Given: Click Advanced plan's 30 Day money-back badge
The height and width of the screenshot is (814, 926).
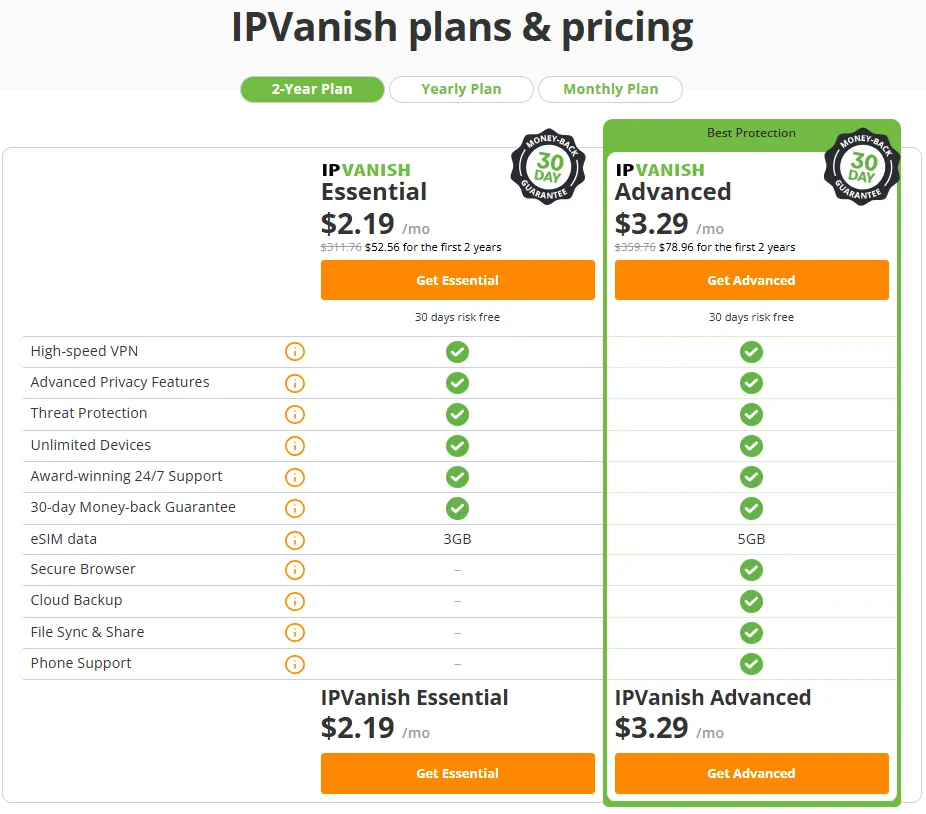Looking at the screenshot, I should 862,166.
